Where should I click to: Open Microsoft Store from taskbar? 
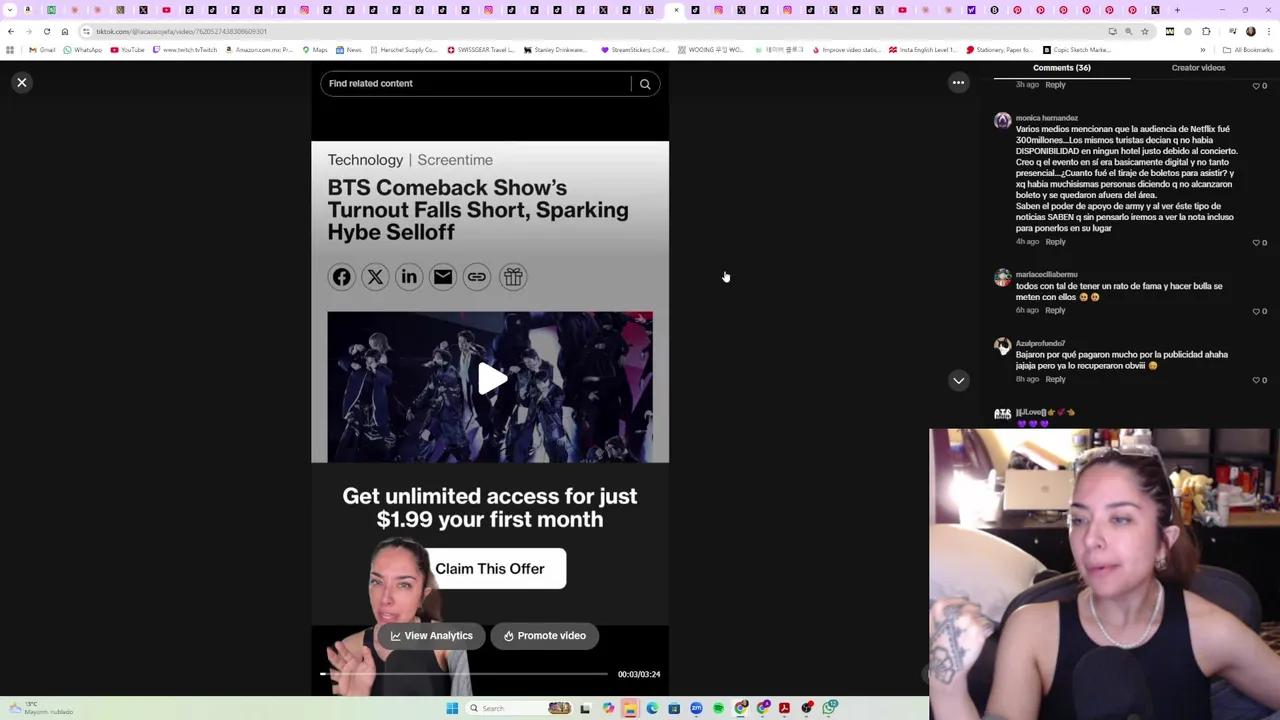(674, 708)
